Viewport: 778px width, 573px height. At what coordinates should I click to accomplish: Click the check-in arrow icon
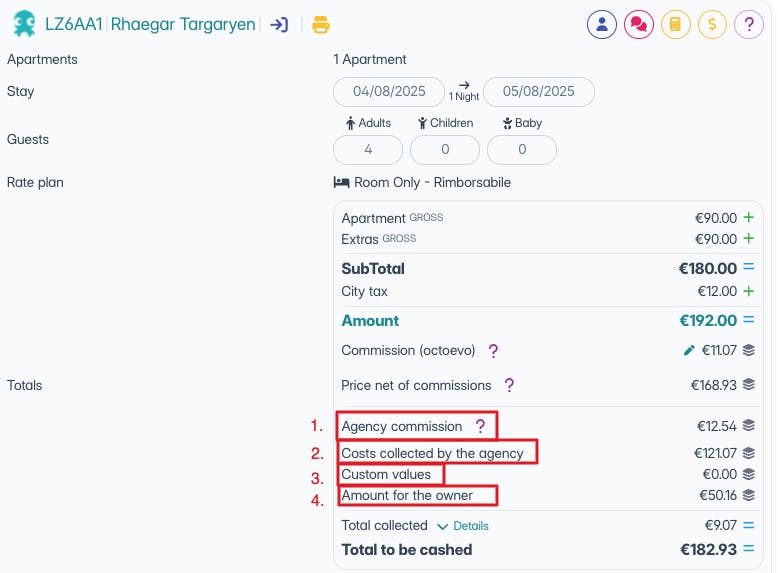(279, 24)
